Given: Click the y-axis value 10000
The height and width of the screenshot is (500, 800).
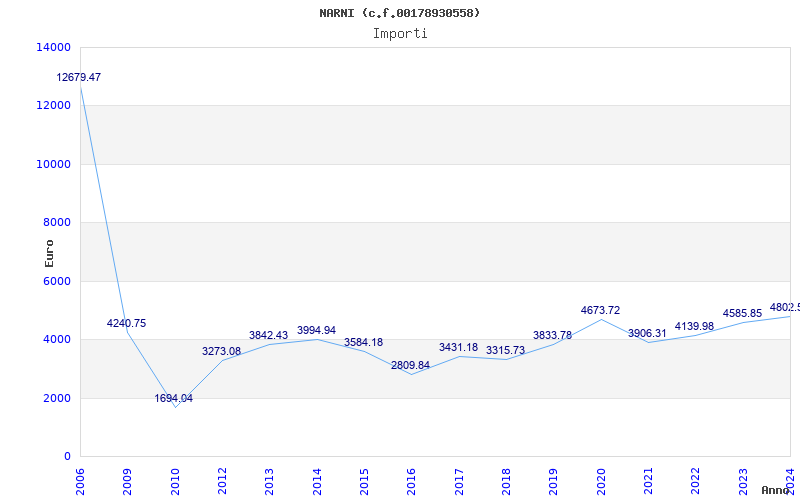Looking at the screenshot, I should (54, 164).
